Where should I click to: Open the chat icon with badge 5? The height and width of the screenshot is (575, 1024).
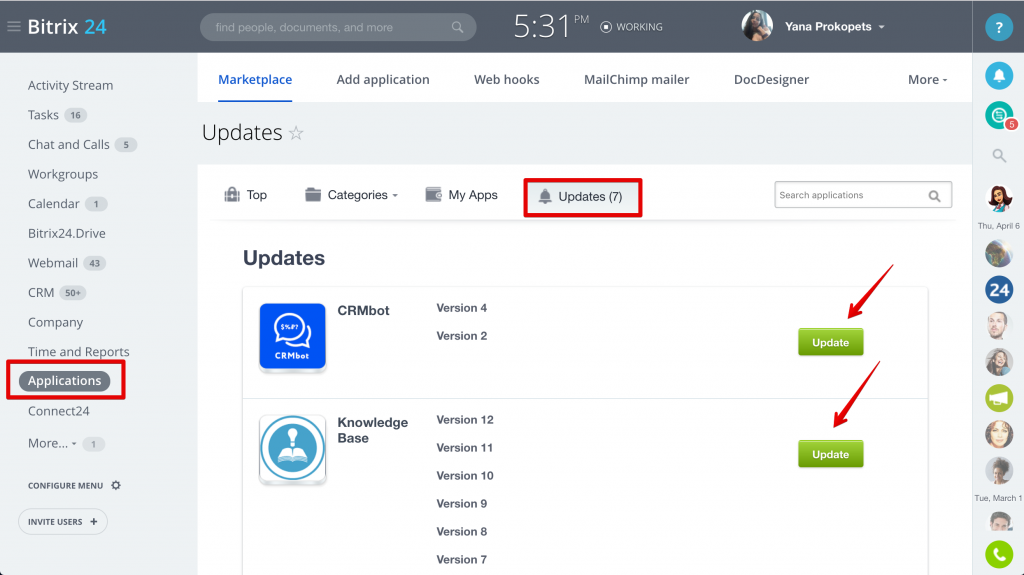999,116
